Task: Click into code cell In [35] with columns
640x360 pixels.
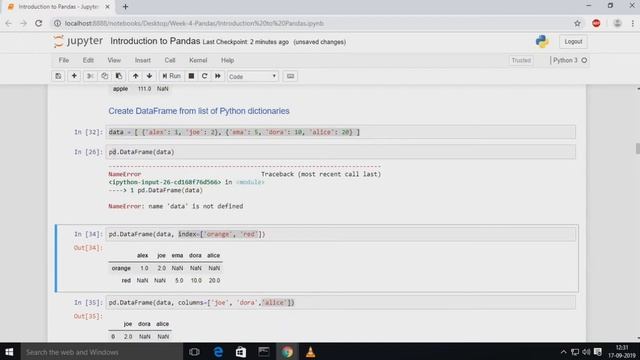Action: click(341, 303)
